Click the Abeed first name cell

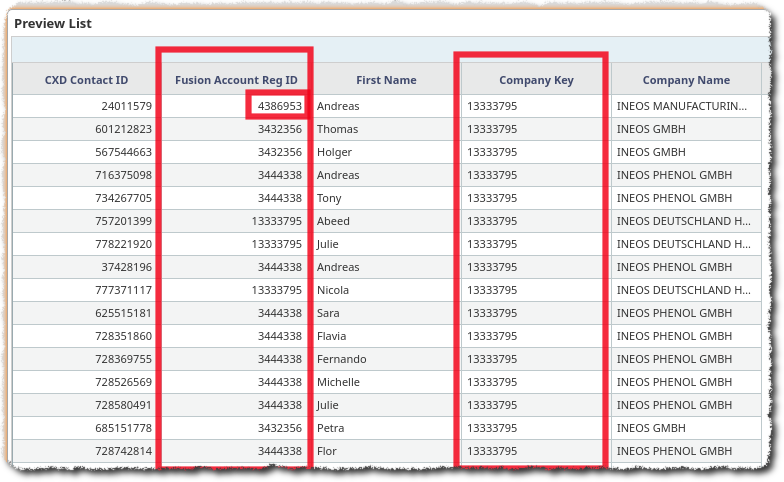tap(333, 221)
